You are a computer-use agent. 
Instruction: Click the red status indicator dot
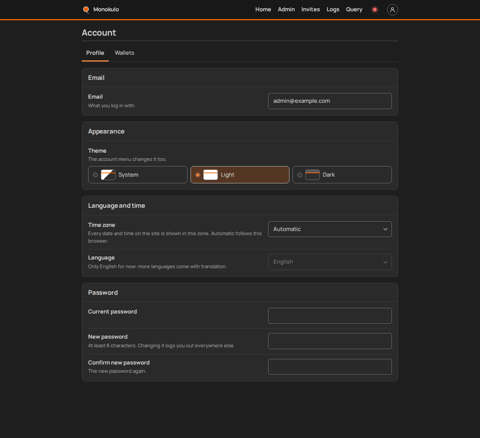click(375, 10)
